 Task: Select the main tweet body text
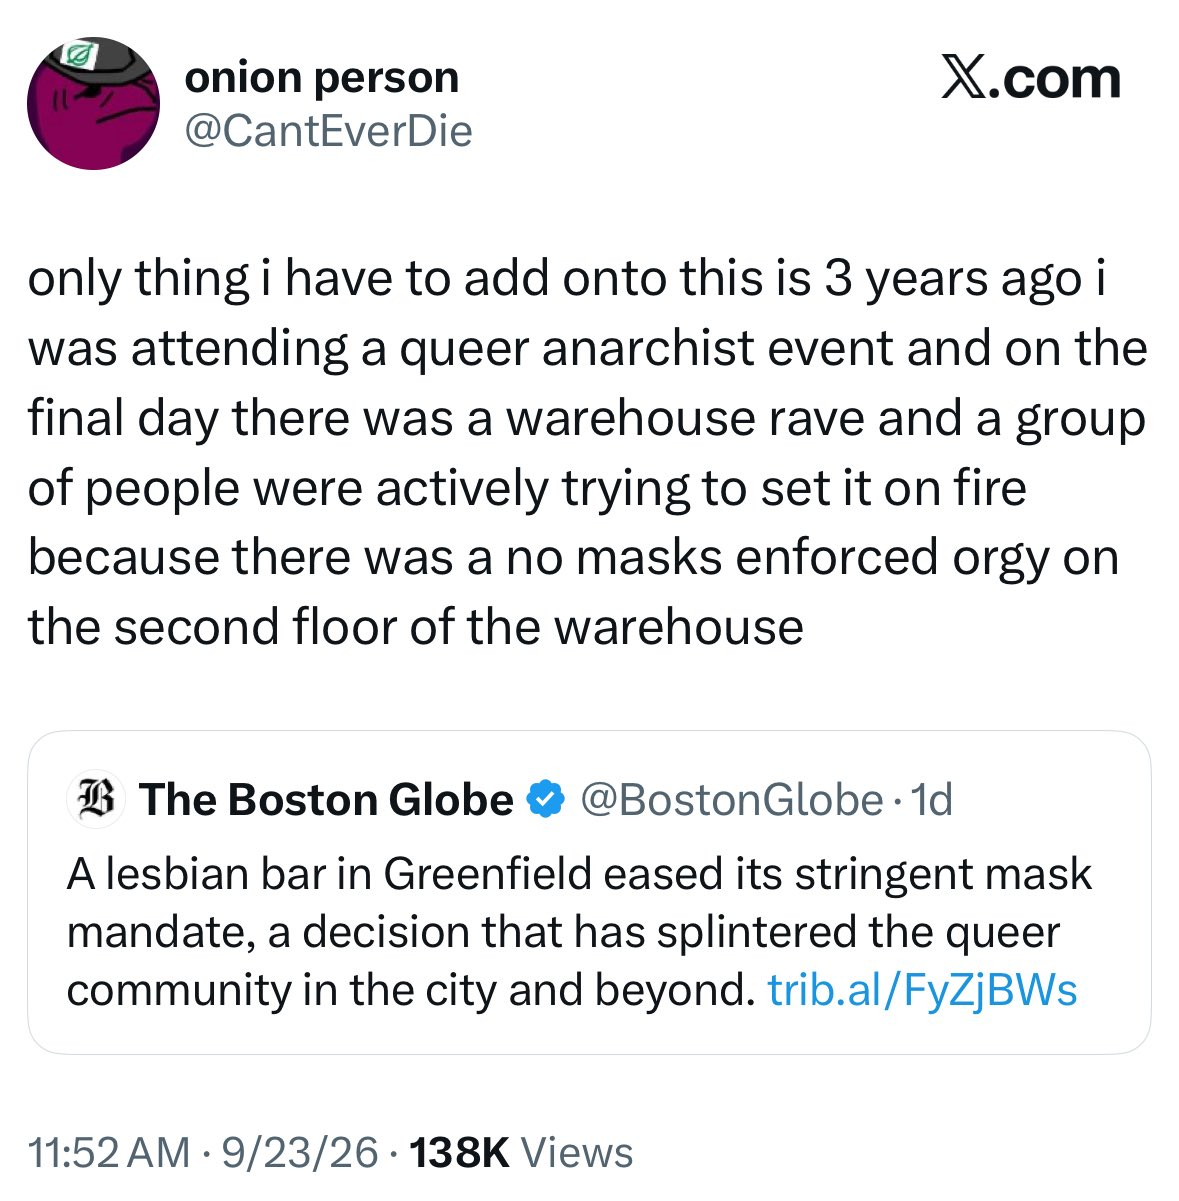(588, 453)
